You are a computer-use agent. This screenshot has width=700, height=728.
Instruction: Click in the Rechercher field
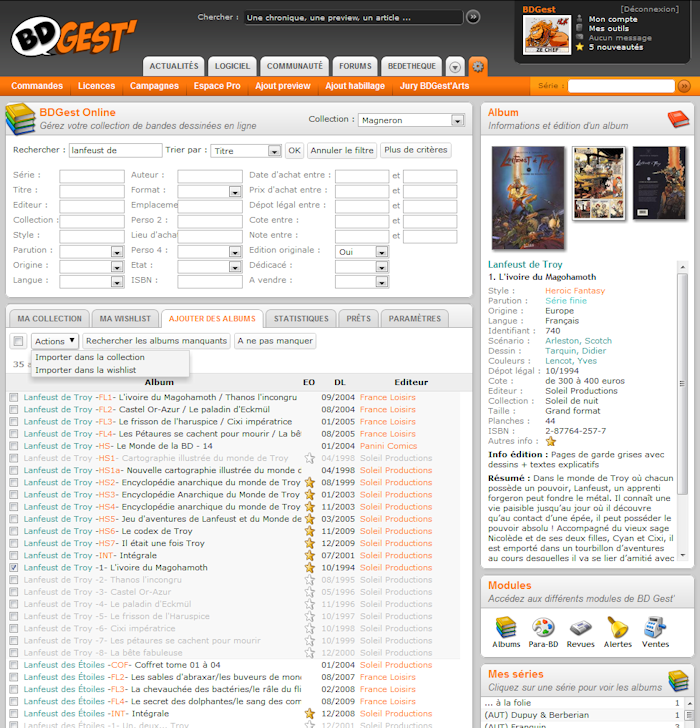116,150
